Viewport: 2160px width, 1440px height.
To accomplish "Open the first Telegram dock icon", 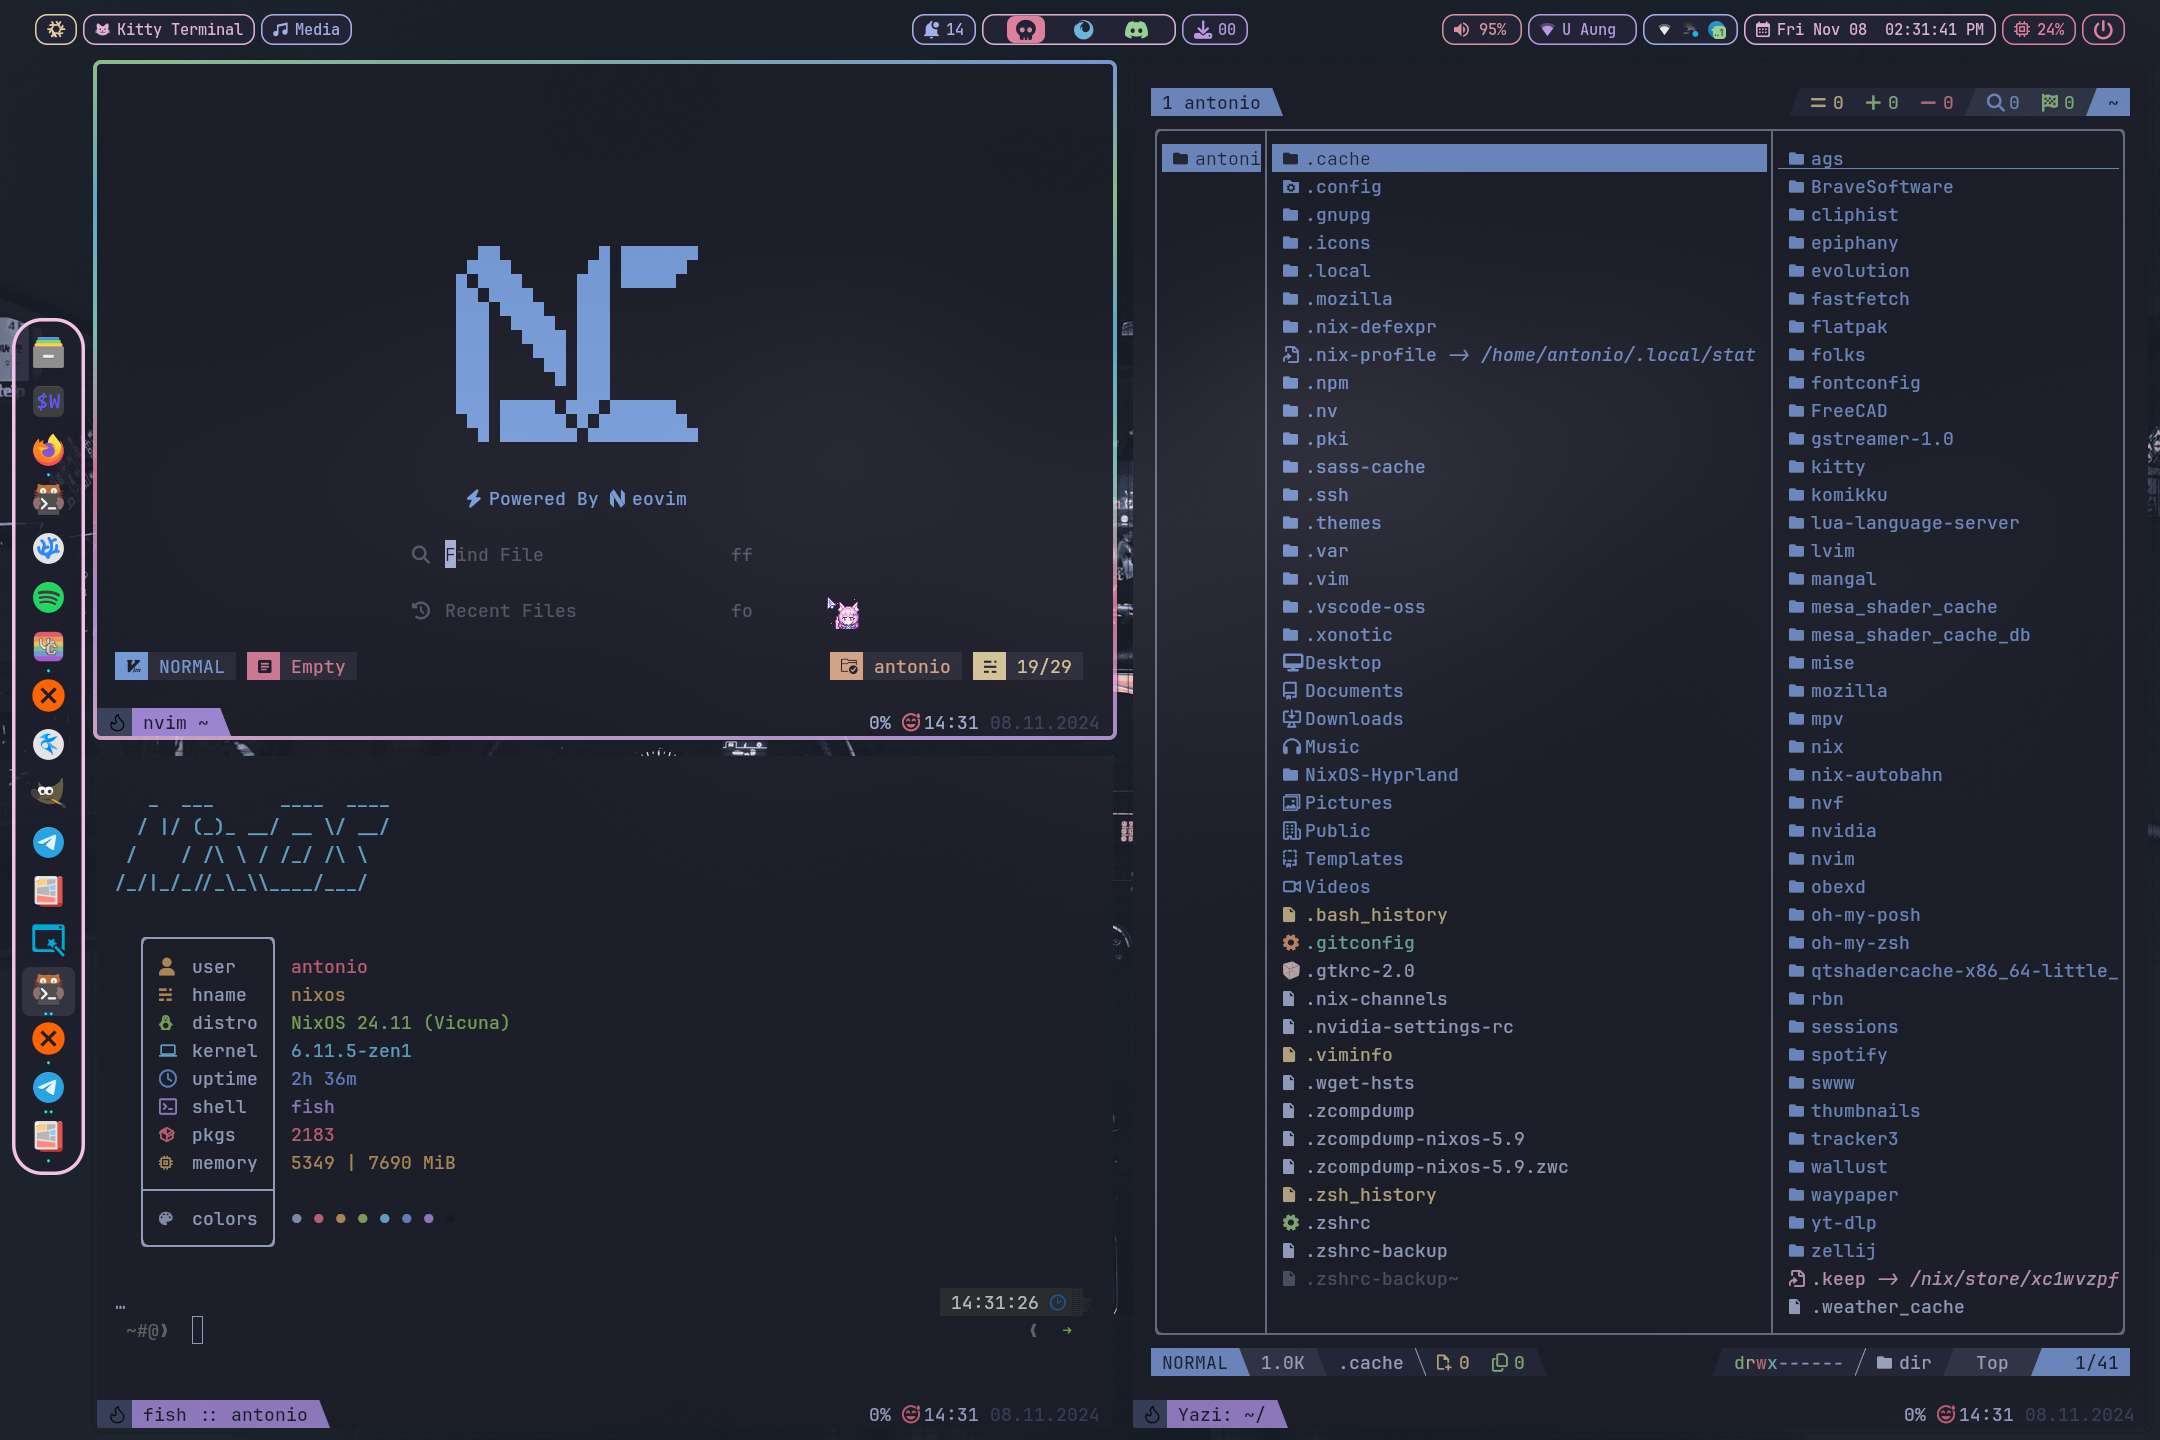I will pos(48,842).
